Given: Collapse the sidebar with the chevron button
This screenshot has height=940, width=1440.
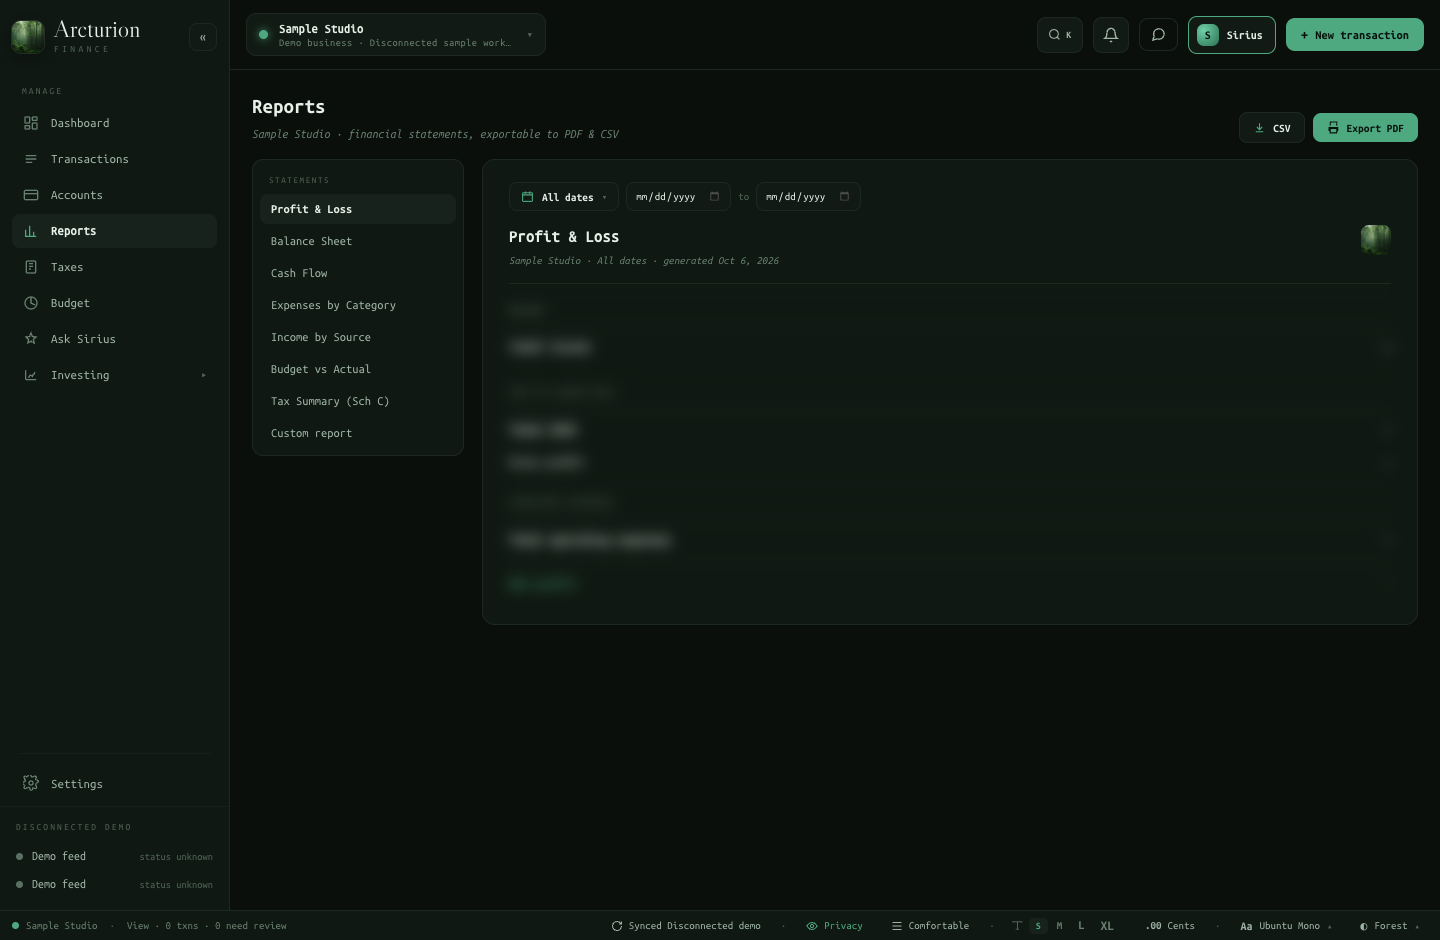Looking at the screenshot, I should (203, 37).
